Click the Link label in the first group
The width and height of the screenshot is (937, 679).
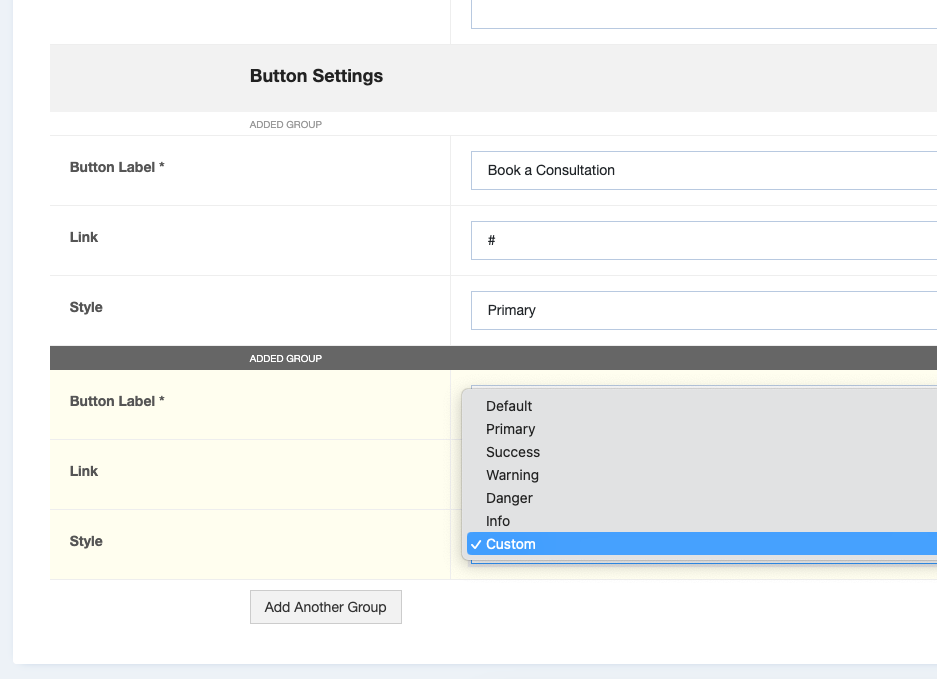(x=84, y=237)
